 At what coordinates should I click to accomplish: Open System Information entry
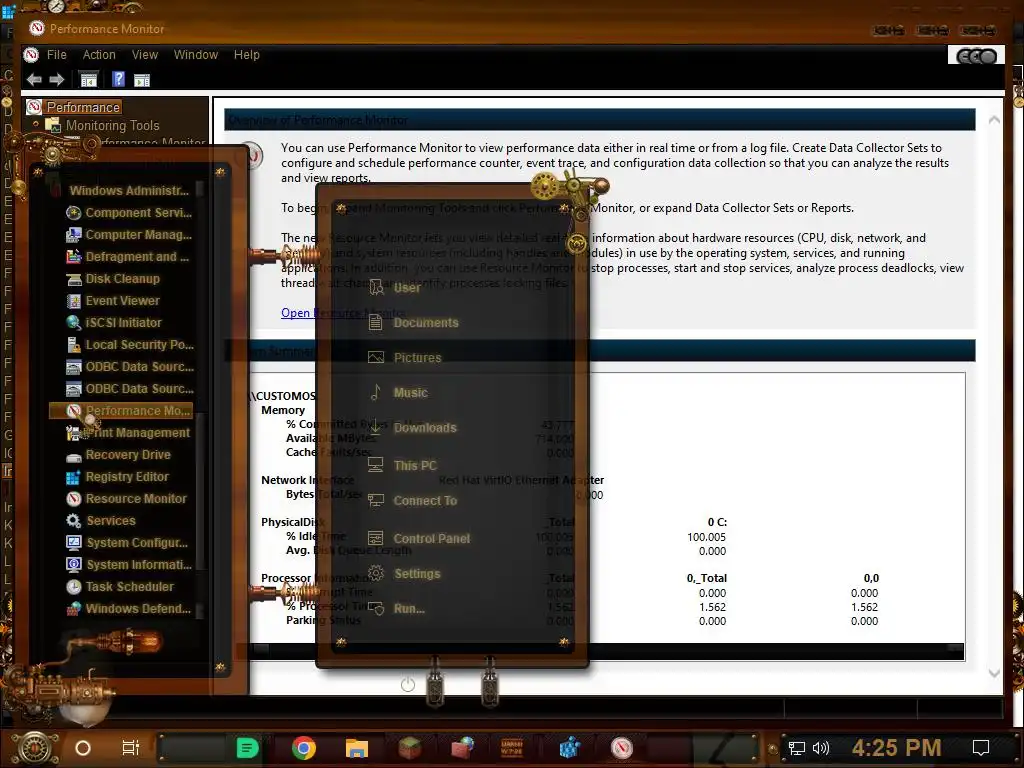pyautogui.click(x=129, y=565)
